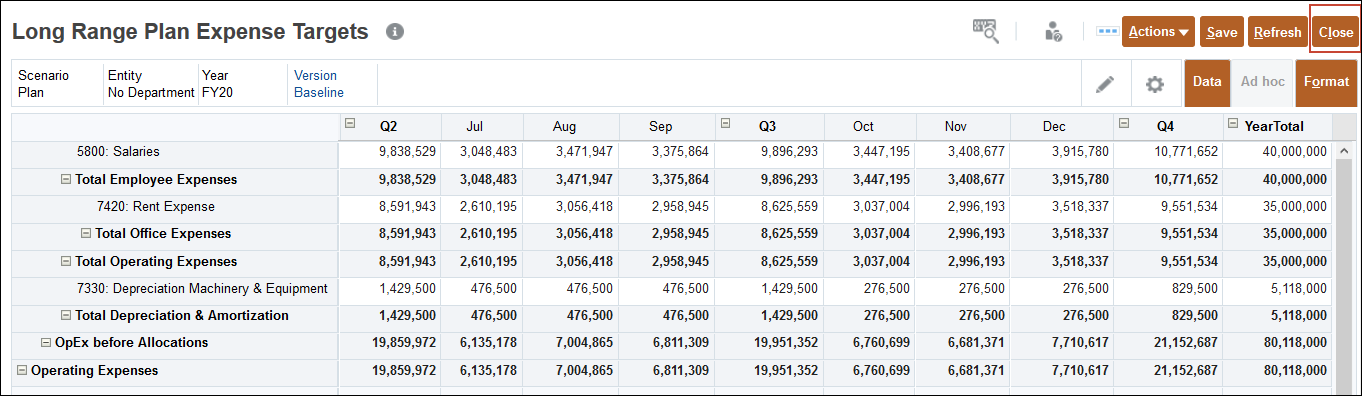Image resolution: width=1362 pixels, height=396 pixels.
Task: Collapse the YearTotal column group
Action: click(1233, 124)
